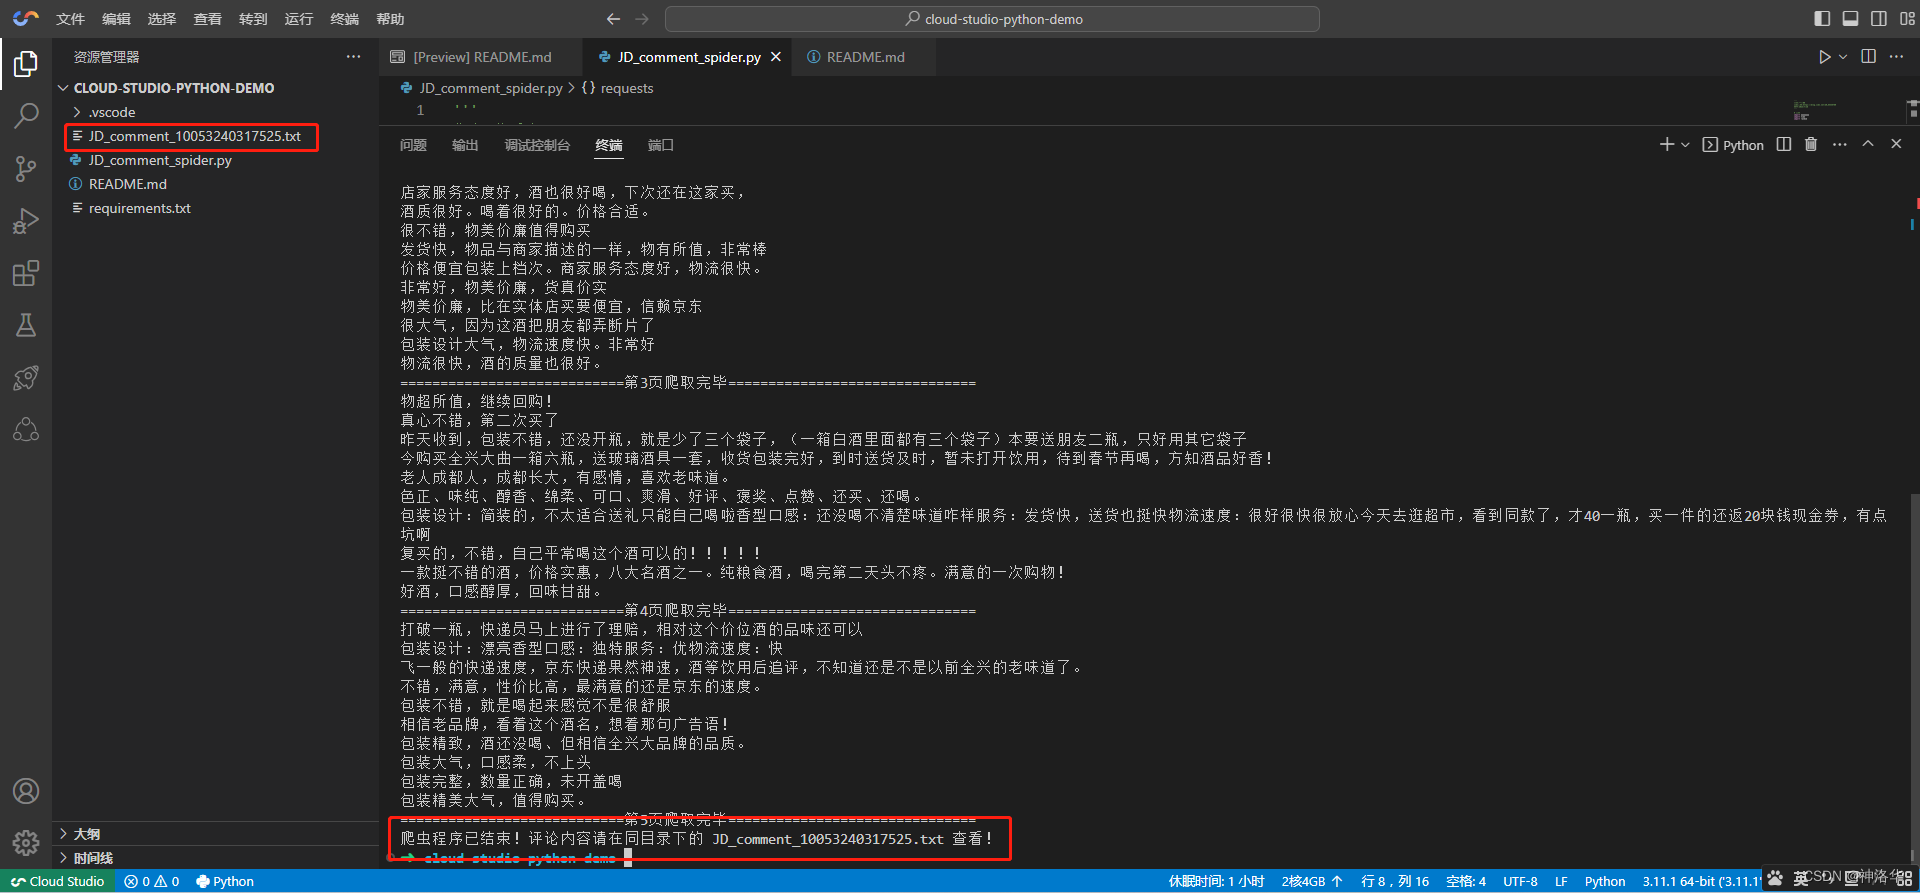Screen dimensions: 1920x893
Task: Open JD_comment_10053240317525.txt file
Action: (x=215, y=136)
